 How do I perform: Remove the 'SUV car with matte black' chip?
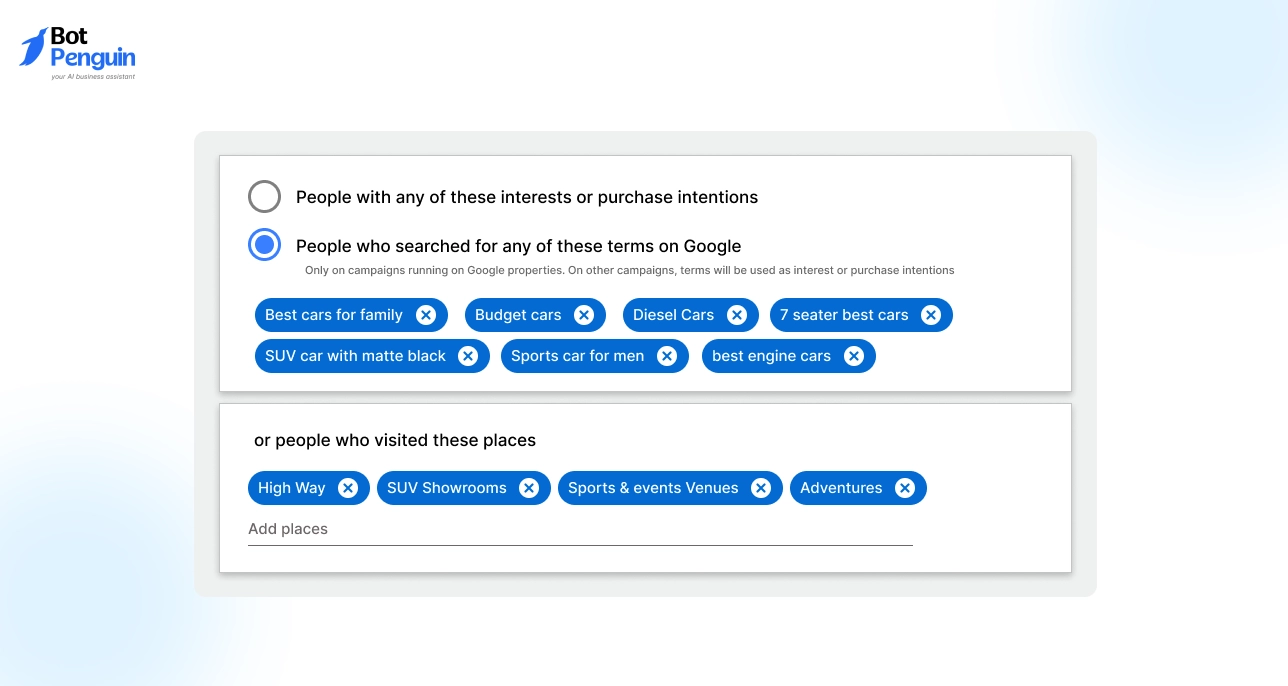pyautogui.click(x=468, y=355)
